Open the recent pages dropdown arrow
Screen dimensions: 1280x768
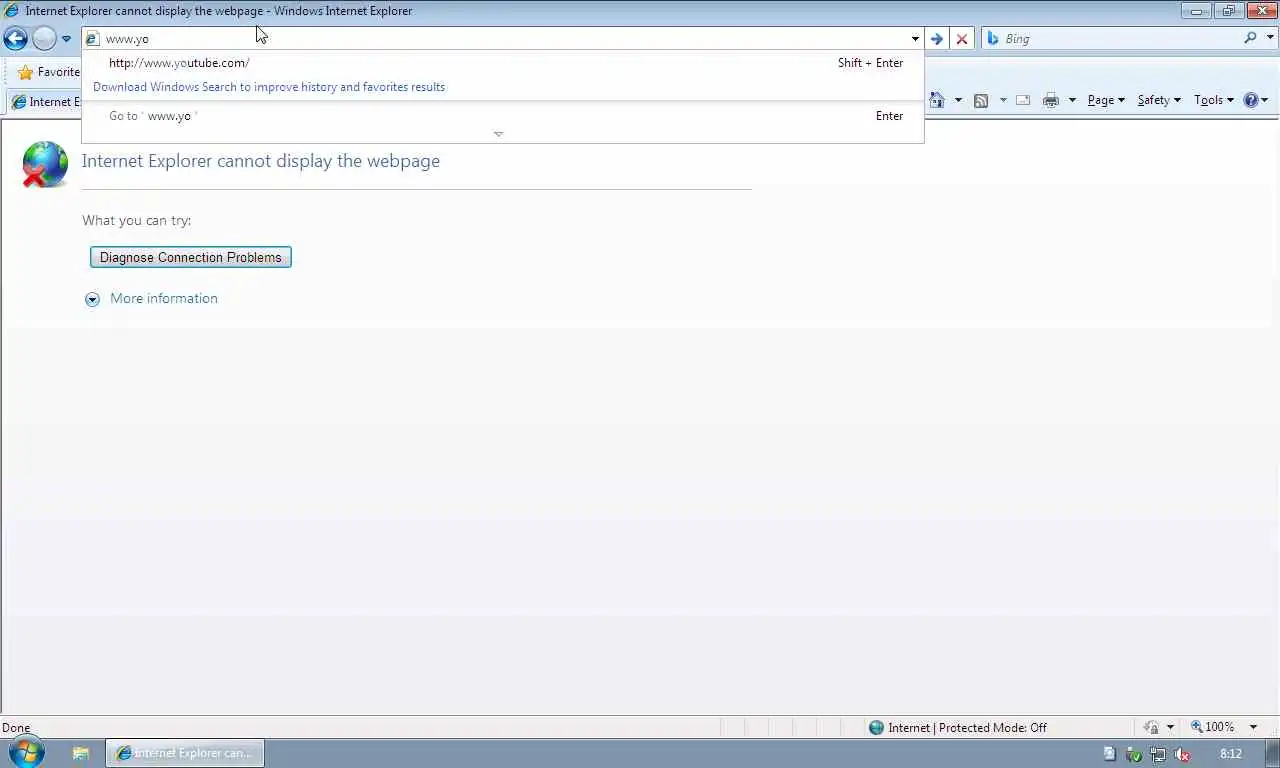coord(66,39)
